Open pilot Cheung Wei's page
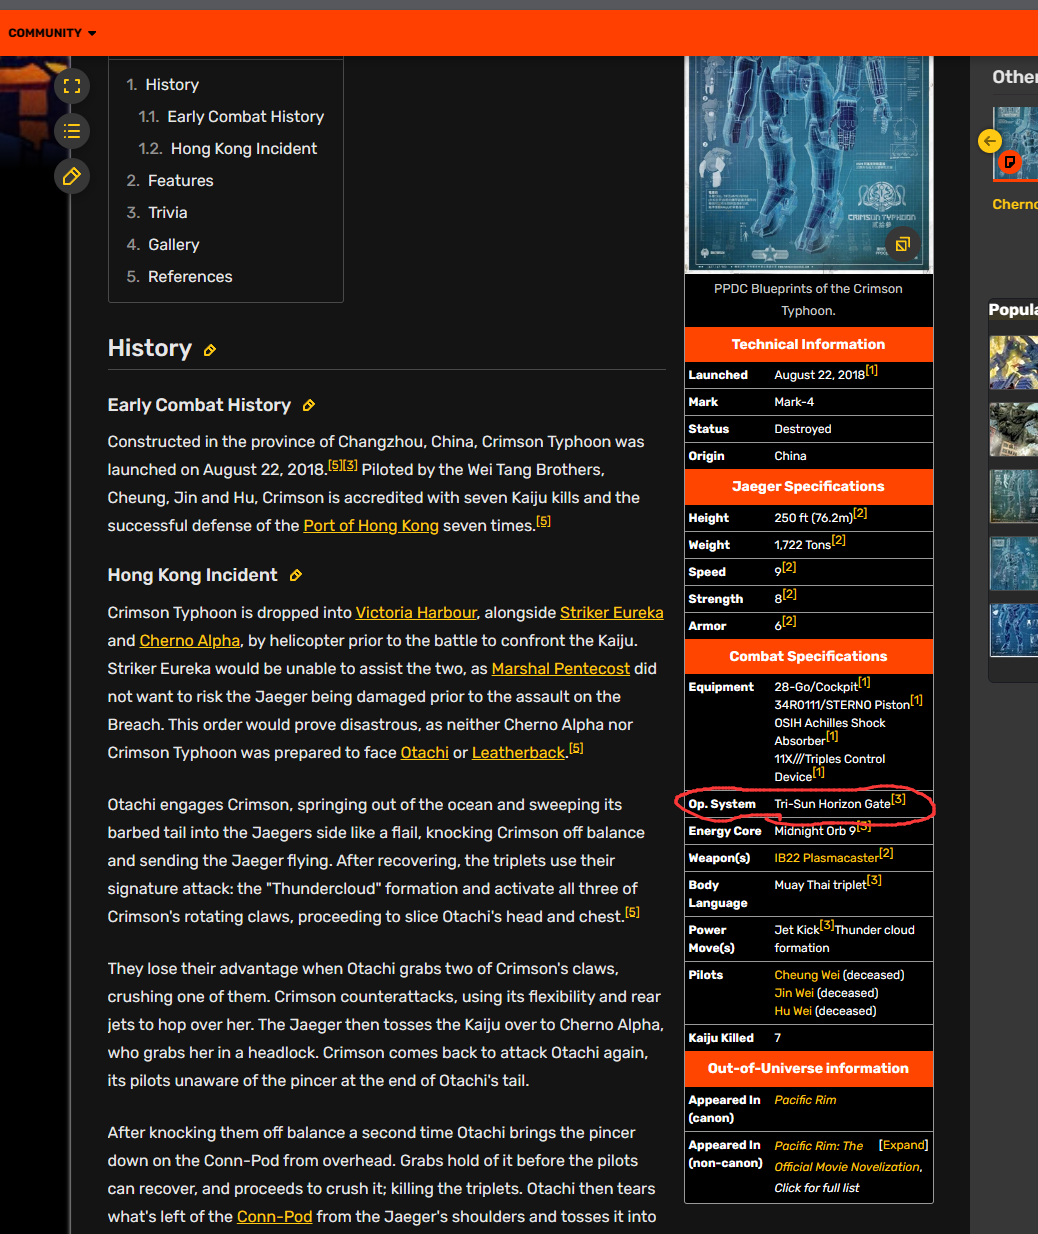 807,975
